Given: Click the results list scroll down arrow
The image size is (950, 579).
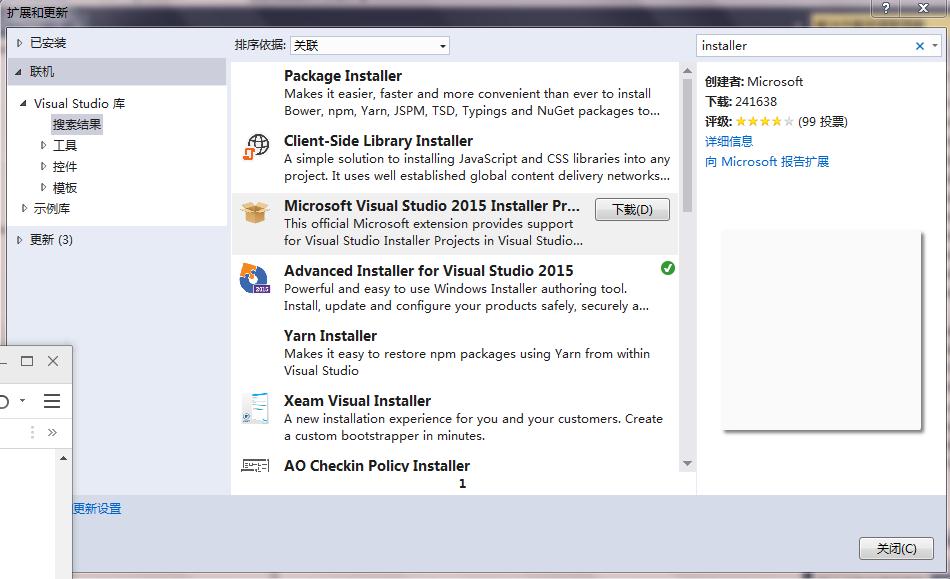Looking at the screenshot, I should [687, 463].
